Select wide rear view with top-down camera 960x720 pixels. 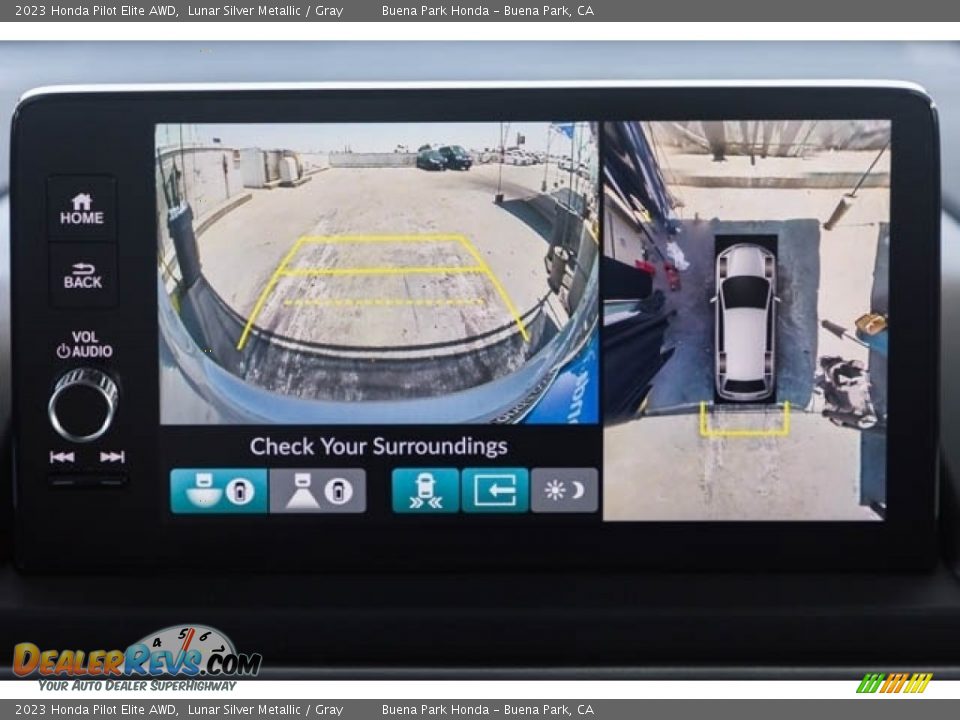click(x=219, y=490)
